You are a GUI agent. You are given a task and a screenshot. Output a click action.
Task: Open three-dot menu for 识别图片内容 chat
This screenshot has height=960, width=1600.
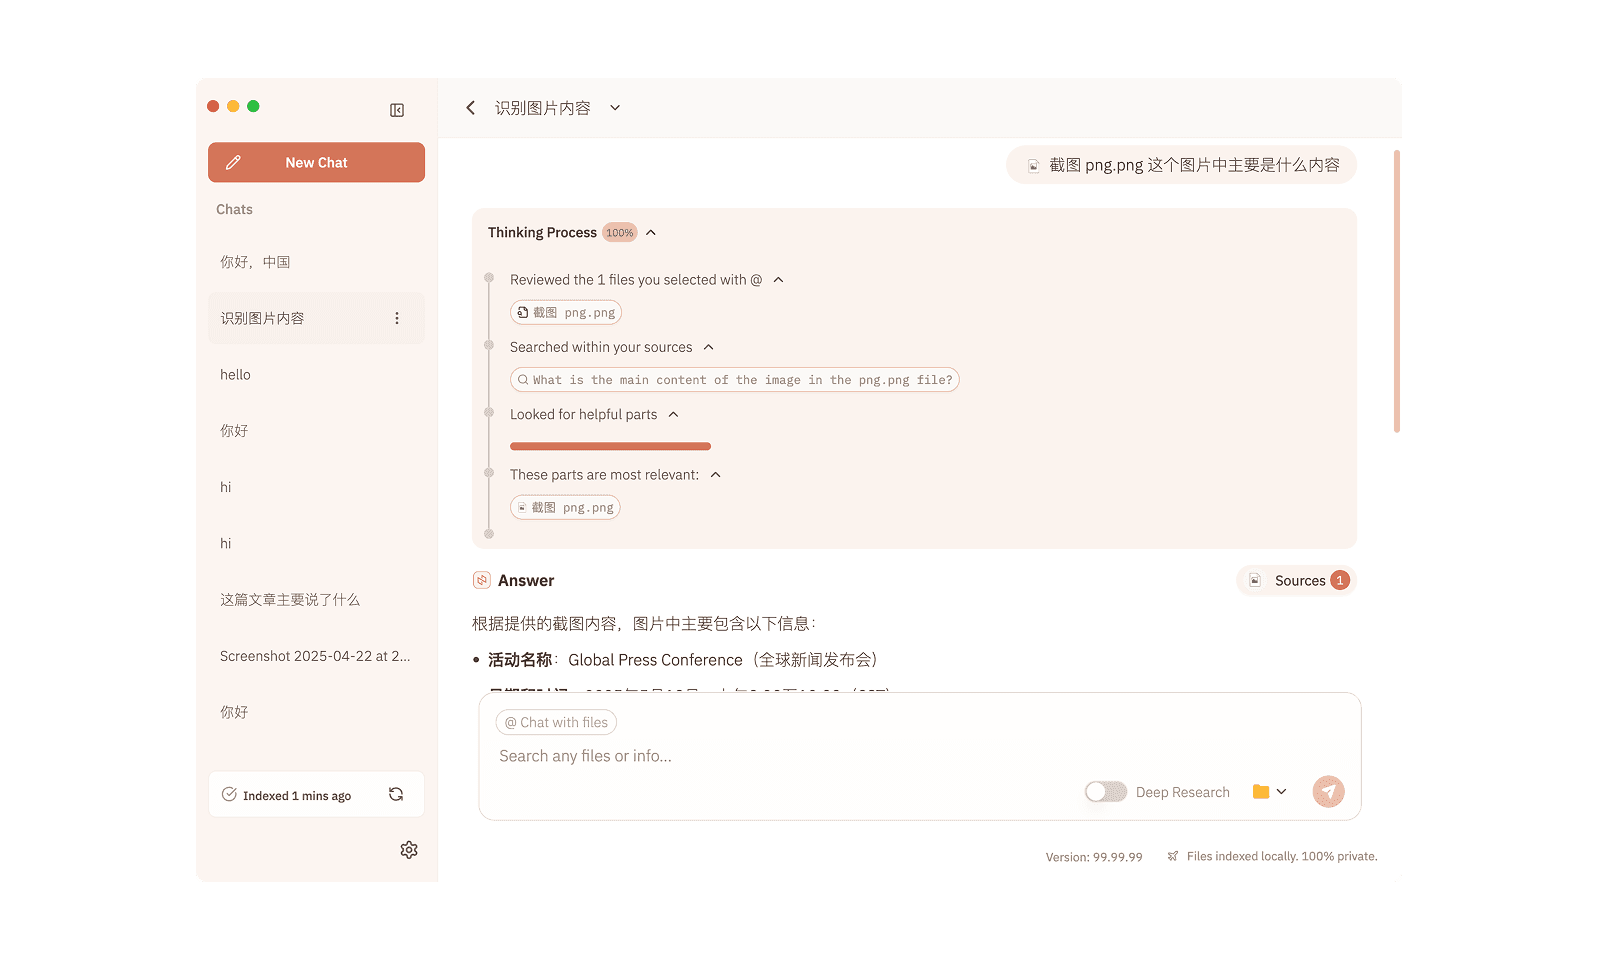coord(397,318)
